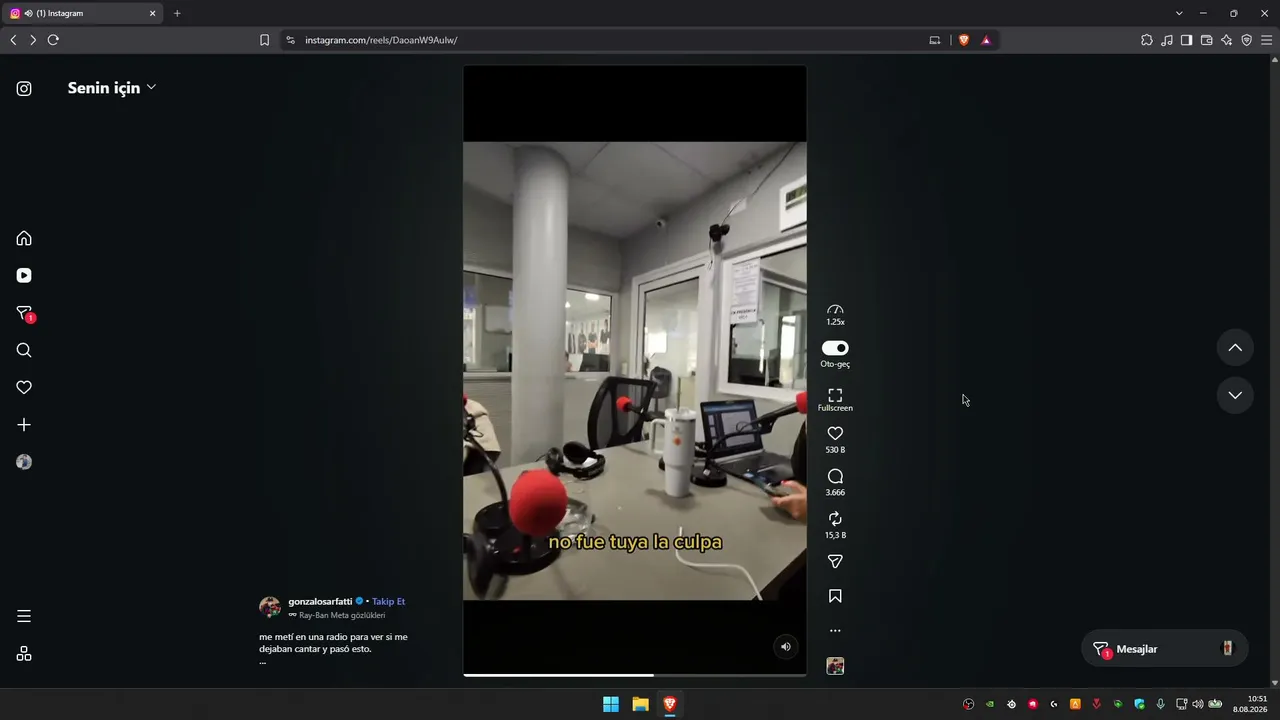Screen dimensions: 1280x720
Task: View site information icon beside the URL
Action: 291,40
